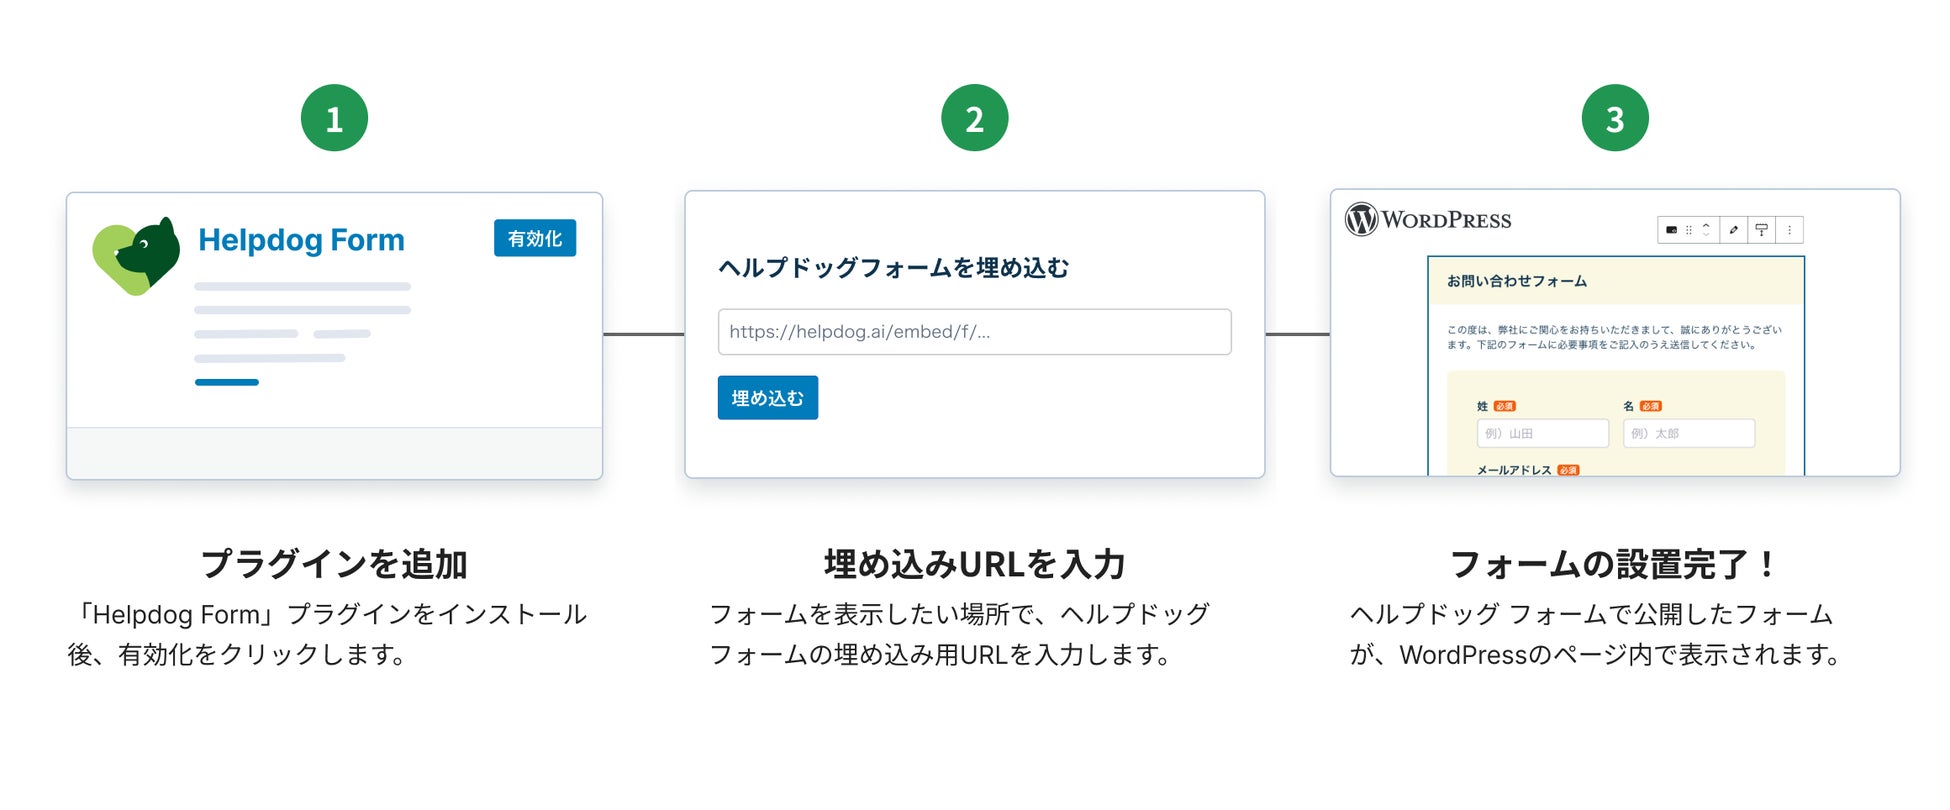Viewport: 1950px width, 810px height.
Task: Click the 姓 field with placeholder 山田
Action: (1542, 433)
